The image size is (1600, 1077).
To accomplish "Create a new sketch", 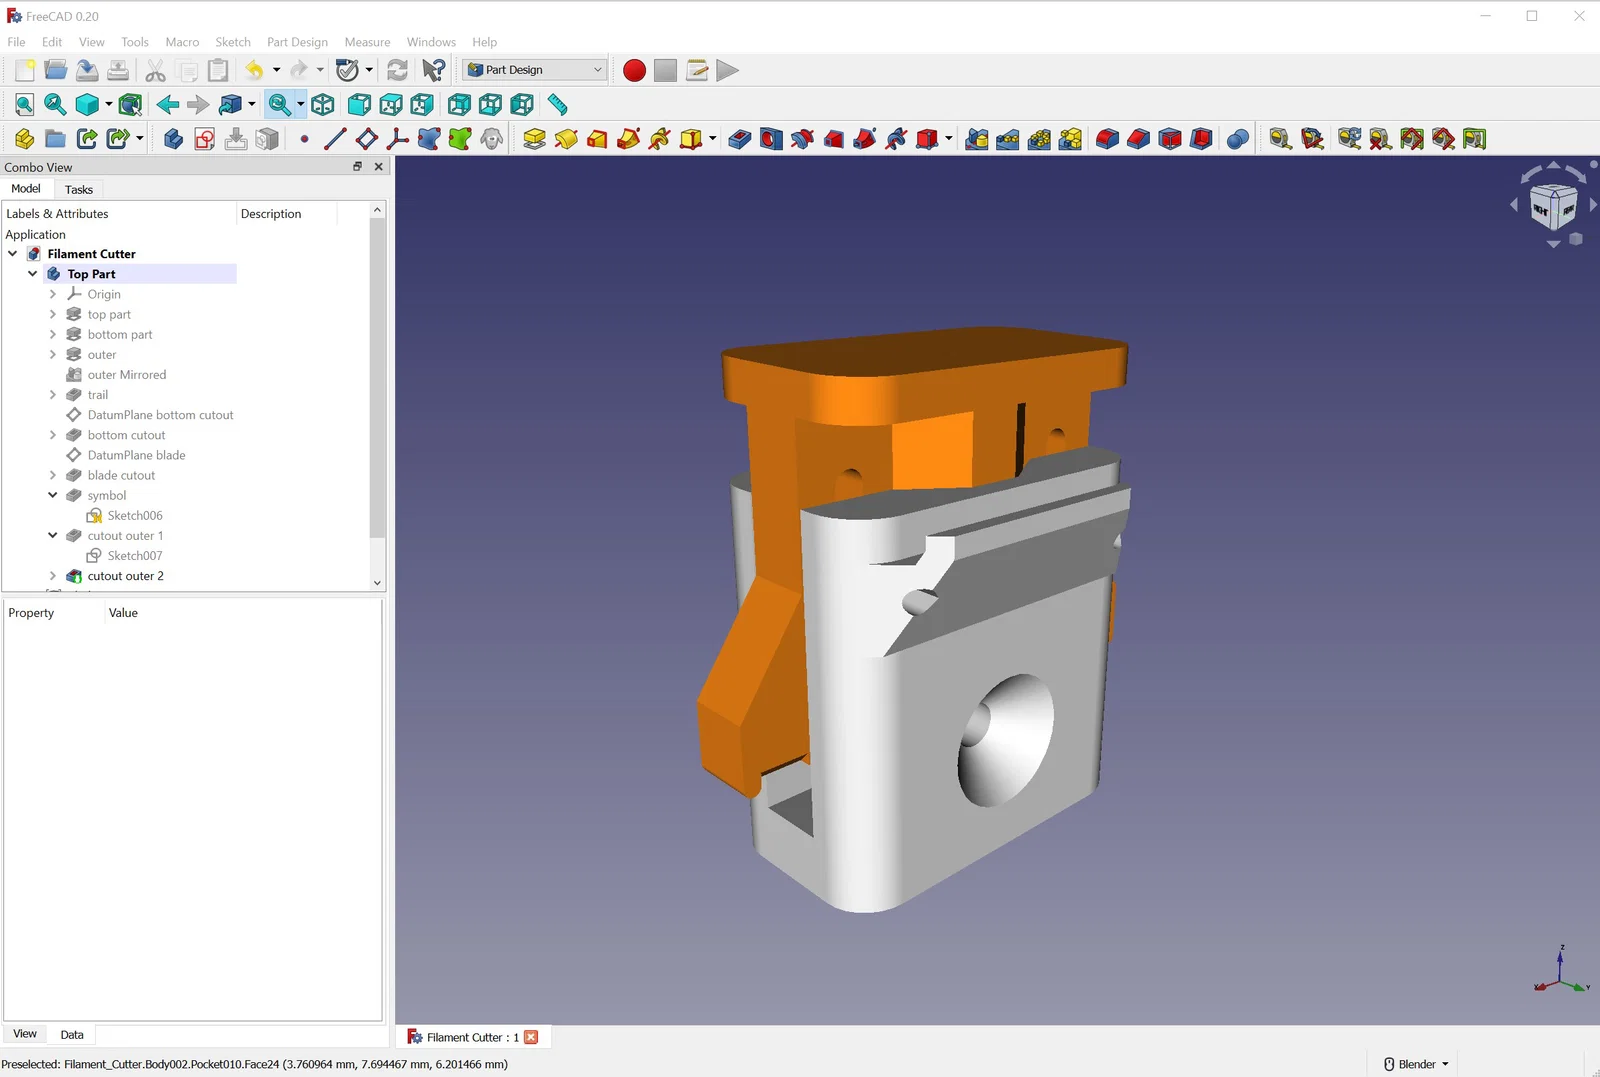I will pos(205,139).
